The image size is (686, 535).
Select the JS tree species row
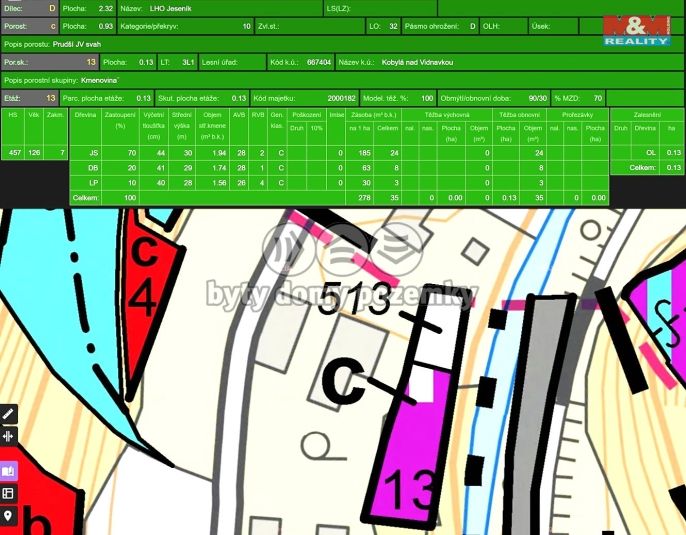coord(93,152)
